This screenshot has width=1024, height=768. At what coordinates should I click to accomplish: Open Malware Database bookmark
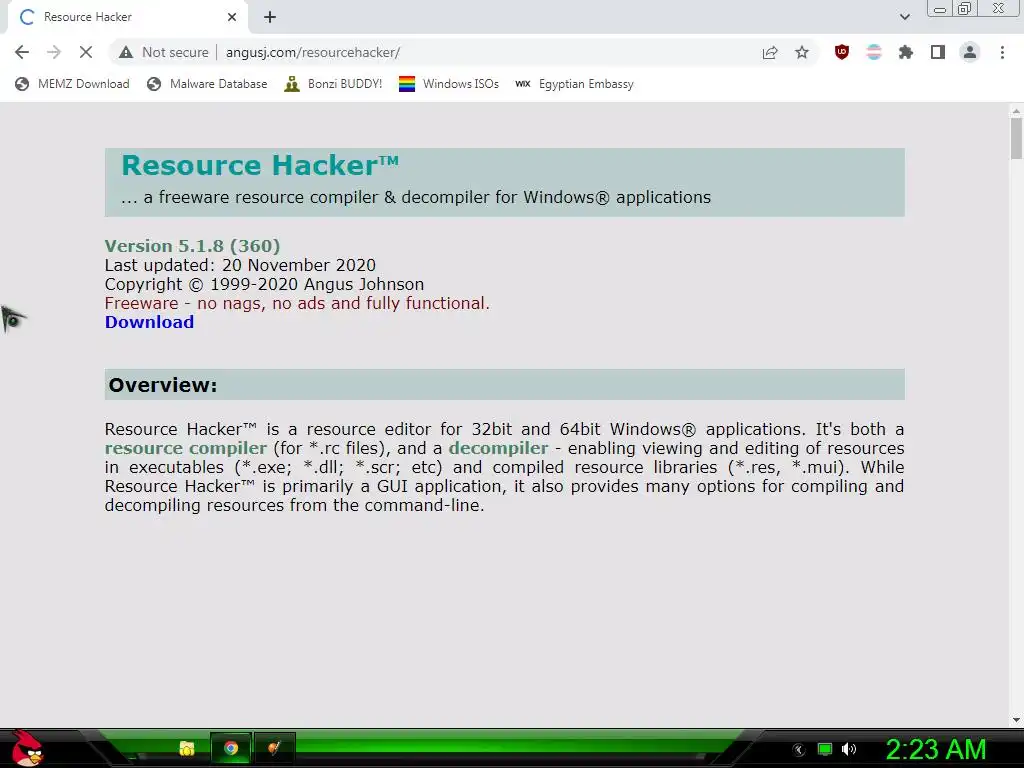(207, 84)
